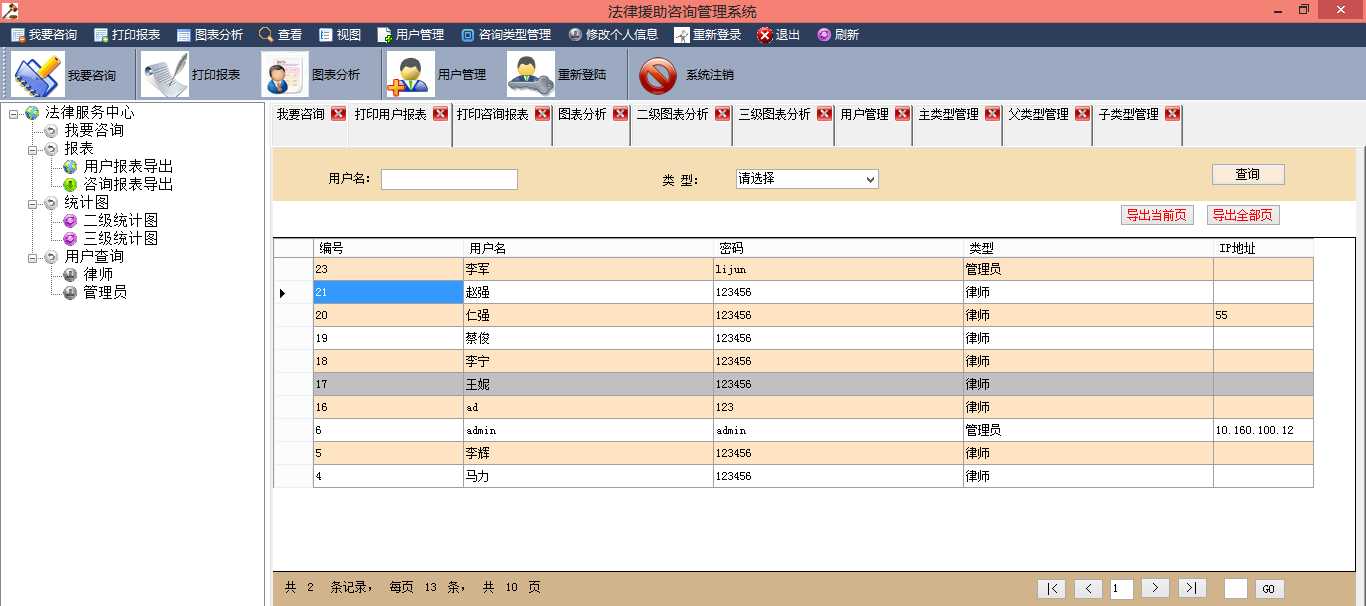
Task: Click 退出 in the menu bar
Action: click(779, 34)
